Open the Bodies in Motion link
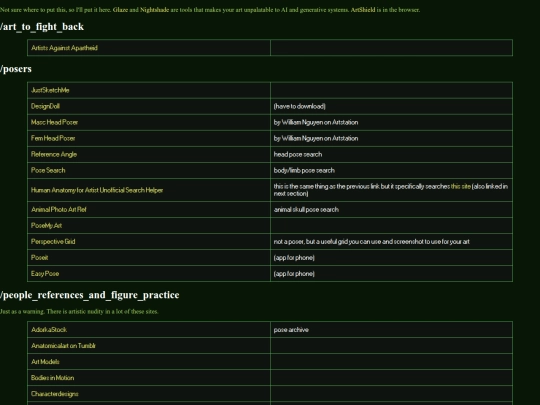 tap(52, 378)
